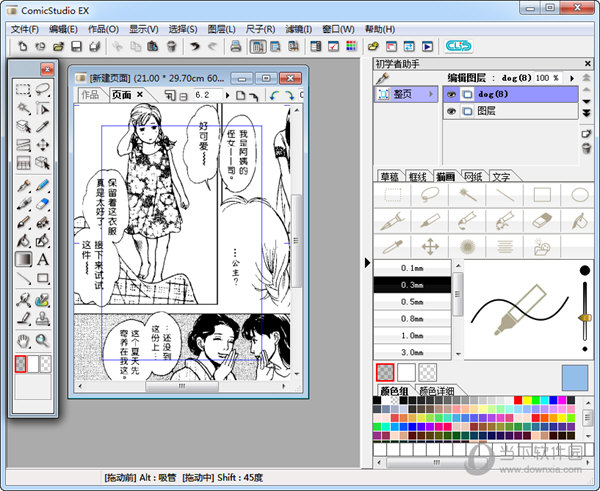
Task: Select the stamp tool in toolbox
Action: 43,318
